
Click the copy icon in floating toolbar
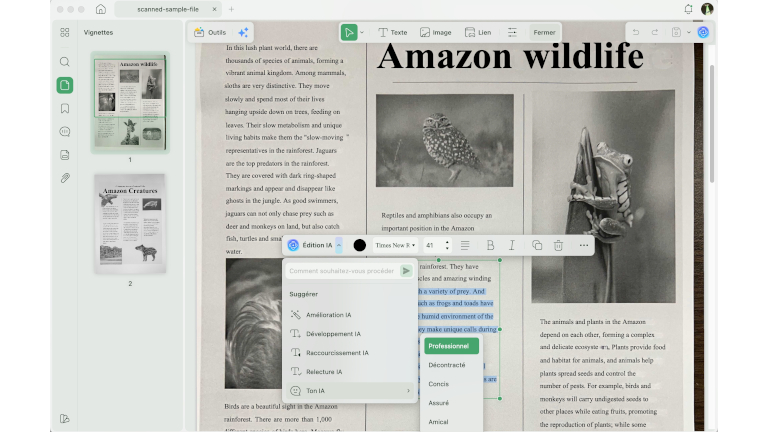pos(537,245)
